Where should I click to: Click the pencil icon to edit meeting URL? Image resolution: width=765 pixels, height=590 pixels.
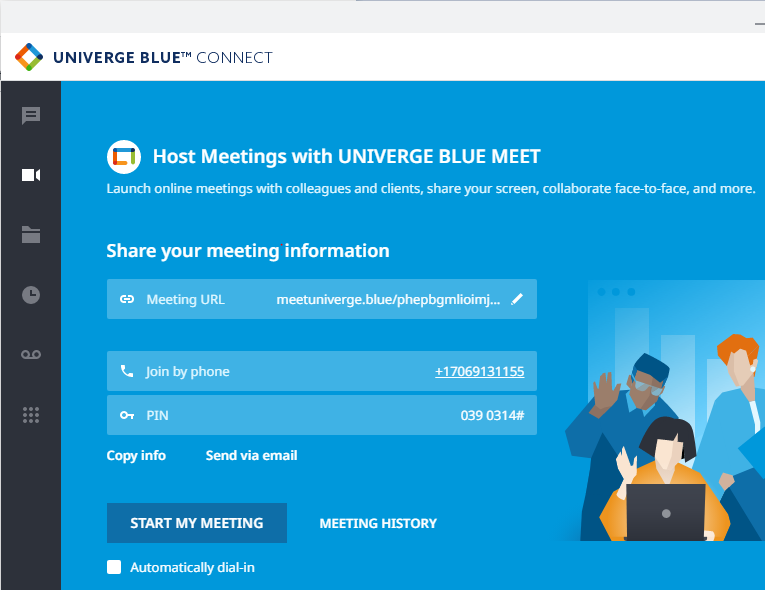tap(517, 299)
